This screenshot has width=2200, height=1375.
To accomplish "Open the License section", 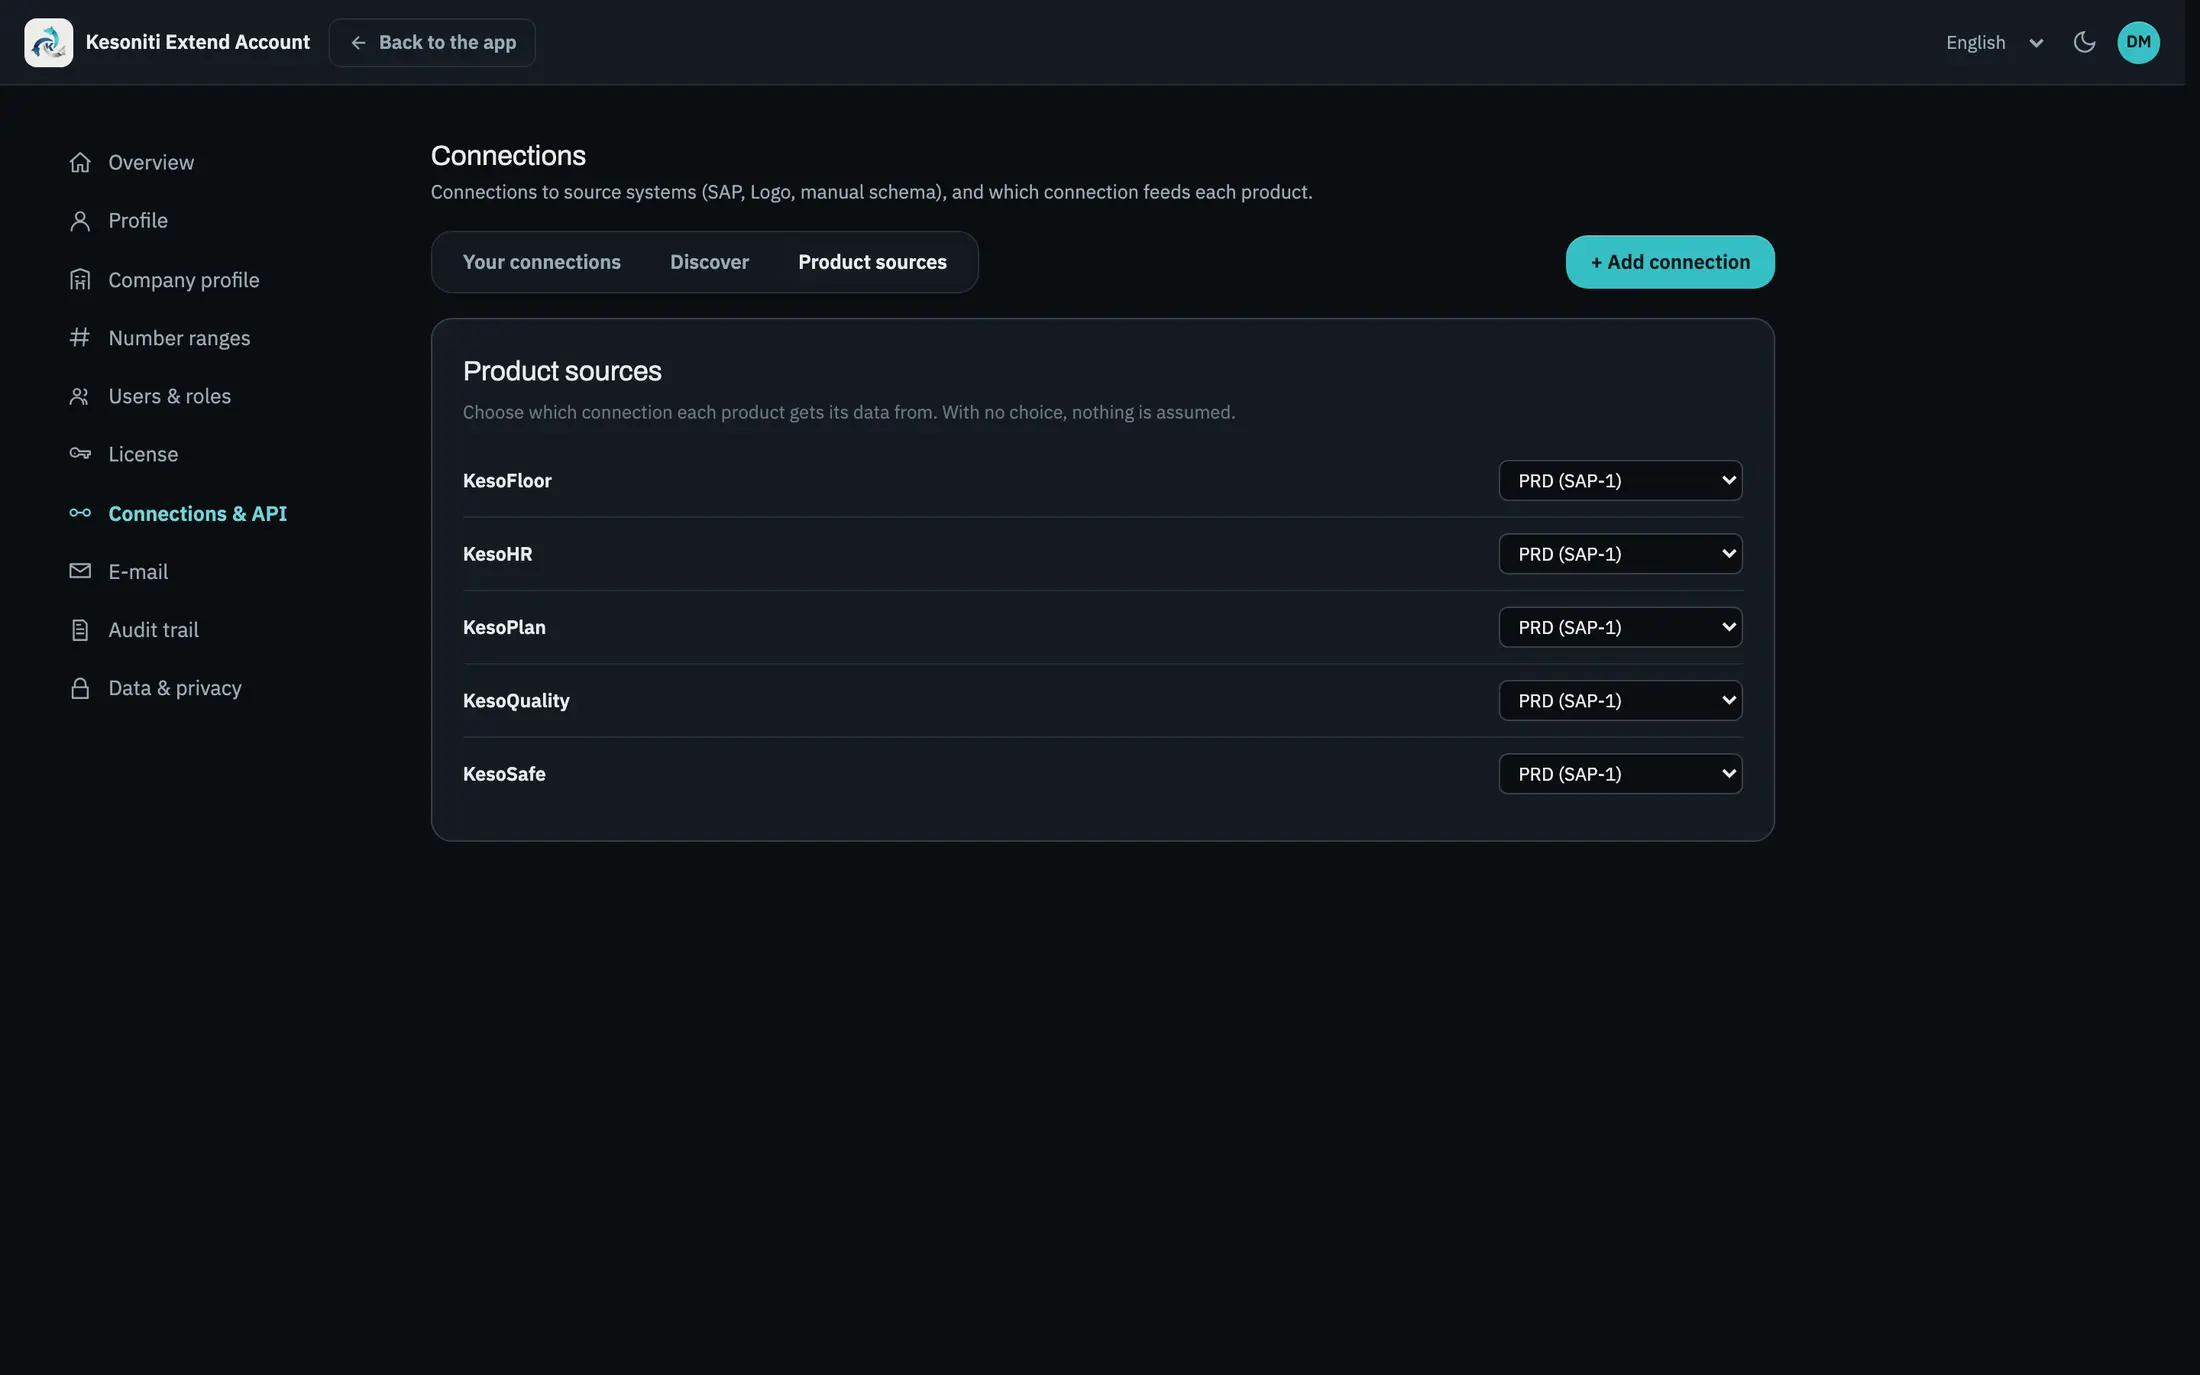I will [143, 454].
